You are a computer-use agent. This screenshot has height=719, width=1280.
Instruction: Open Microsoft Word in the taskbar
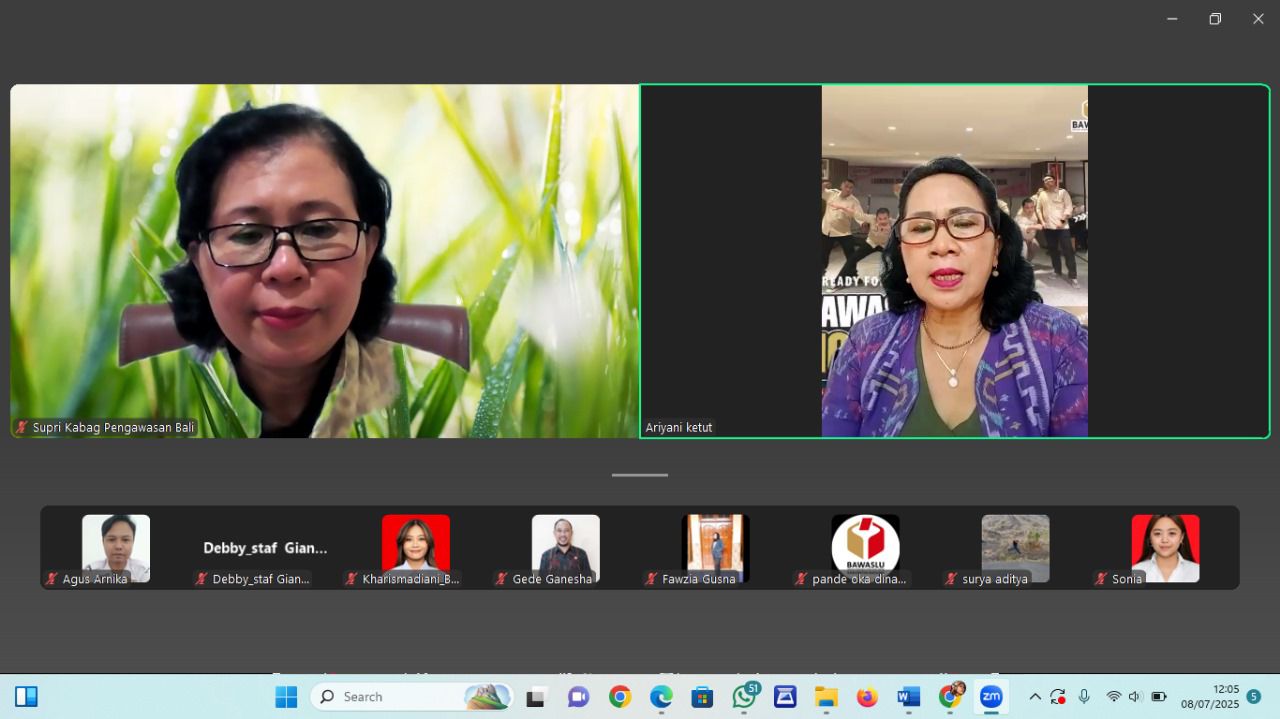(908, 697)
